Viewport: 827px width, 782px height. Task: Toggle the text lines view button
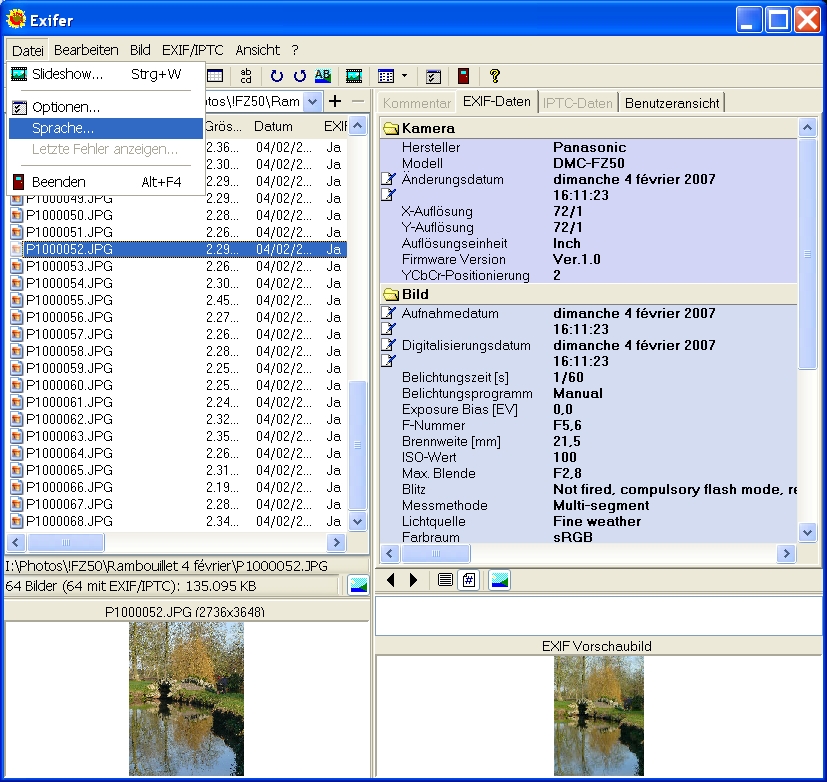coord(445,580)
